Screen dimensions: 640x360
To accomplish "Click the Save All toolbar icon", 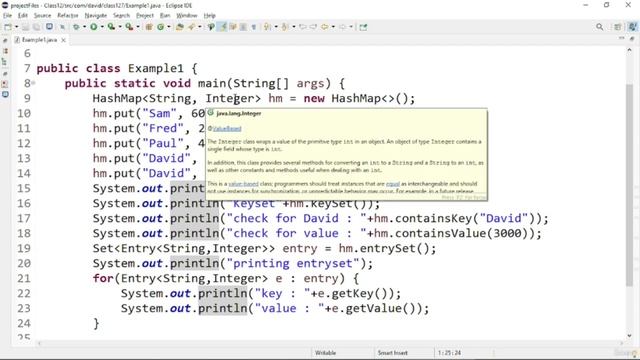I will tap(36, 27).
